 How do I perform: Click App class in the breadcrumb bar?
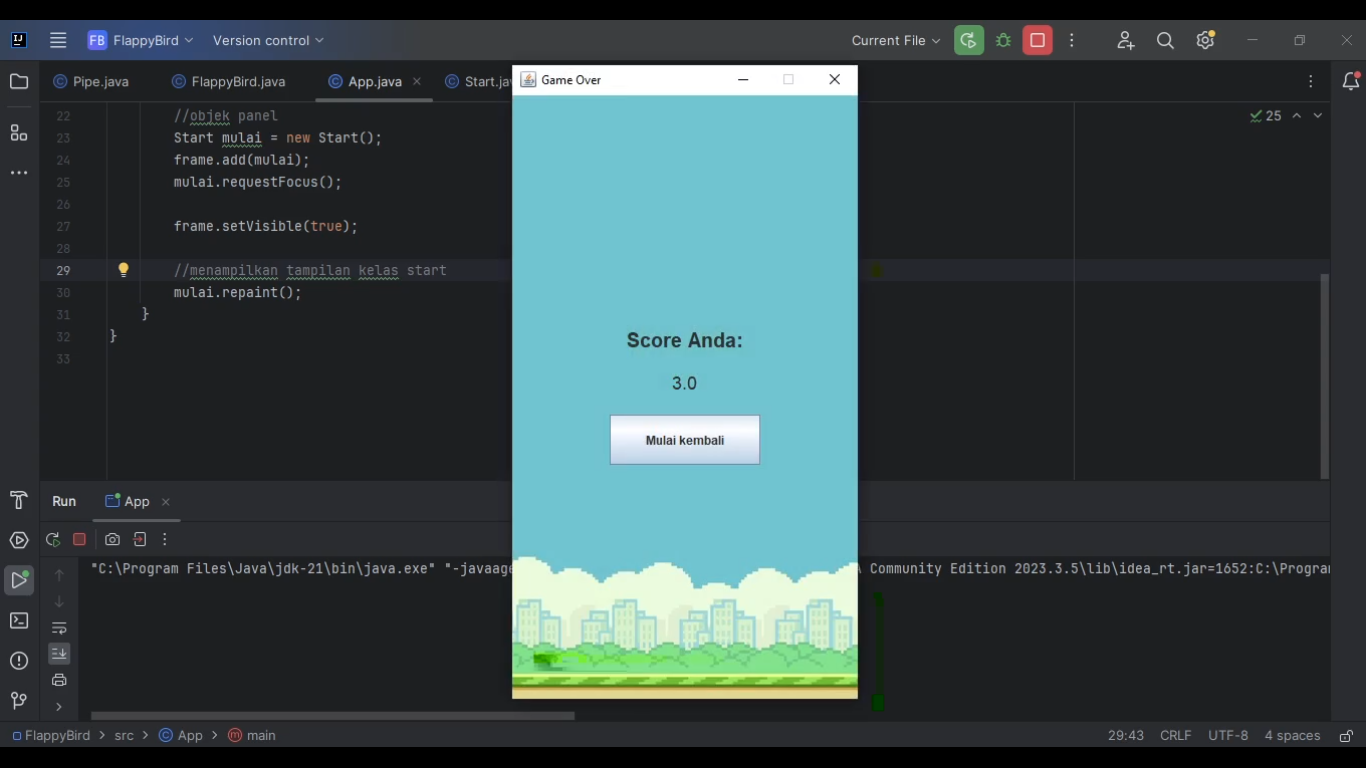tap(181, 736)
